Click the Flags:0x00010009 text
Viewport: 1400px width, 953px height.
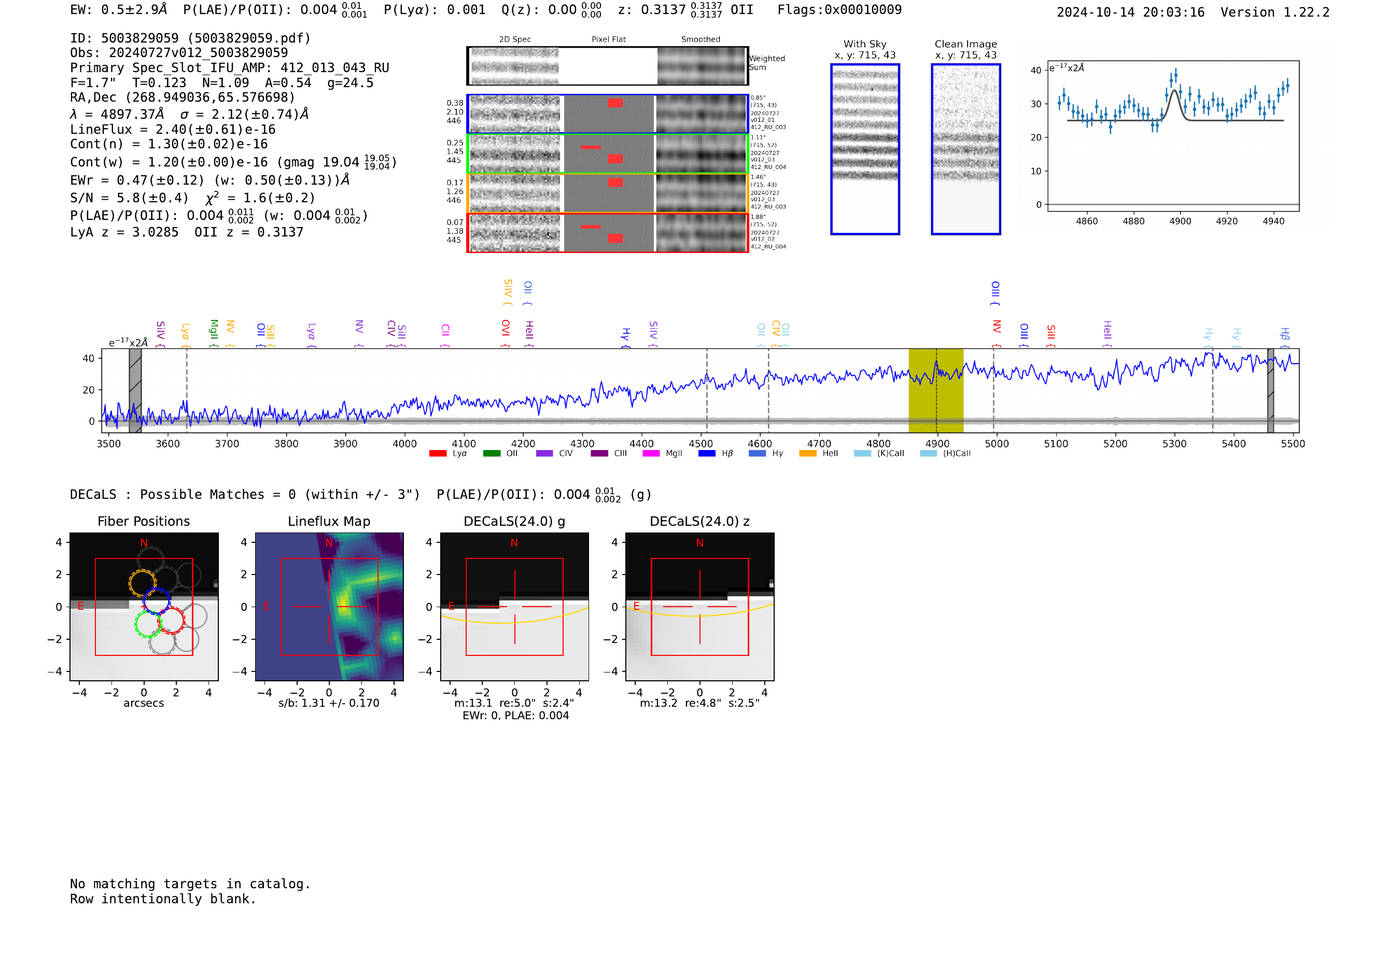point(840,10)
